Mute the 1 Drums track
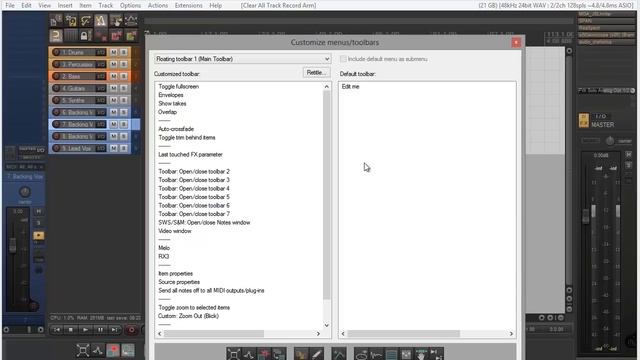 tap(113, 52)
